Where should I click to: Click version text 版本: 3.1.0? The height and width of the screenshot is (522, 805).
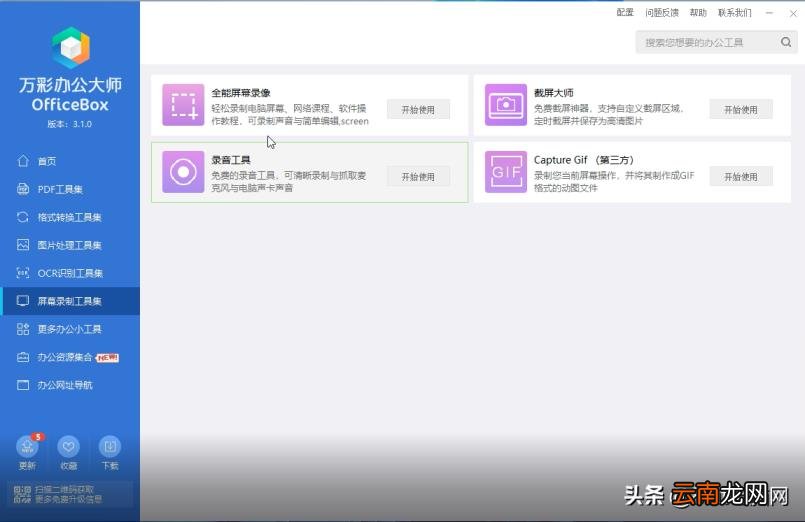point(70,124)
